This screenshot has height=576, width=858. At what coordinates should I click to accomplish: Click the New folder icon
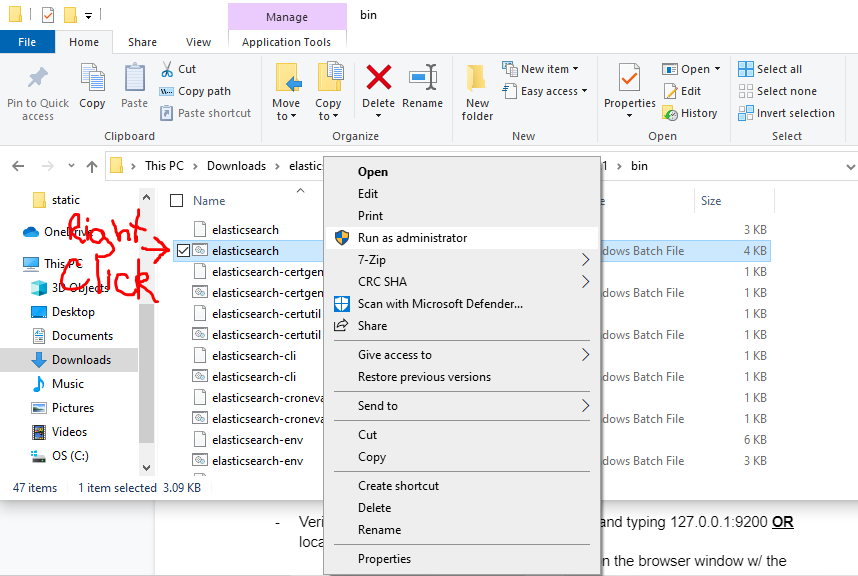(x=477, y=78)
